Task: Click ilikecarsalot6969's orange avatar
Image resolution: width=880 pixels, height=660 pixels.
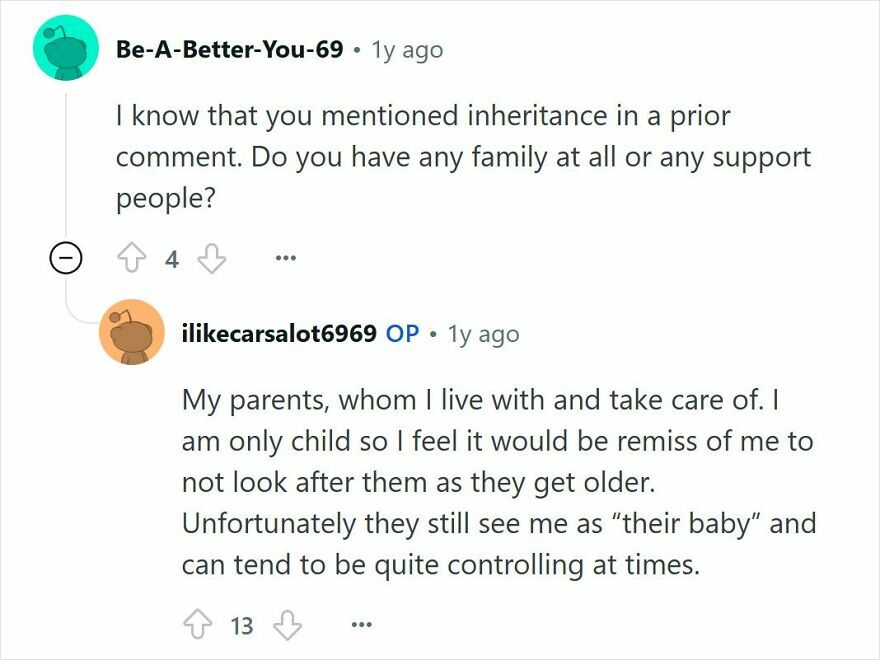Action: 132,334
